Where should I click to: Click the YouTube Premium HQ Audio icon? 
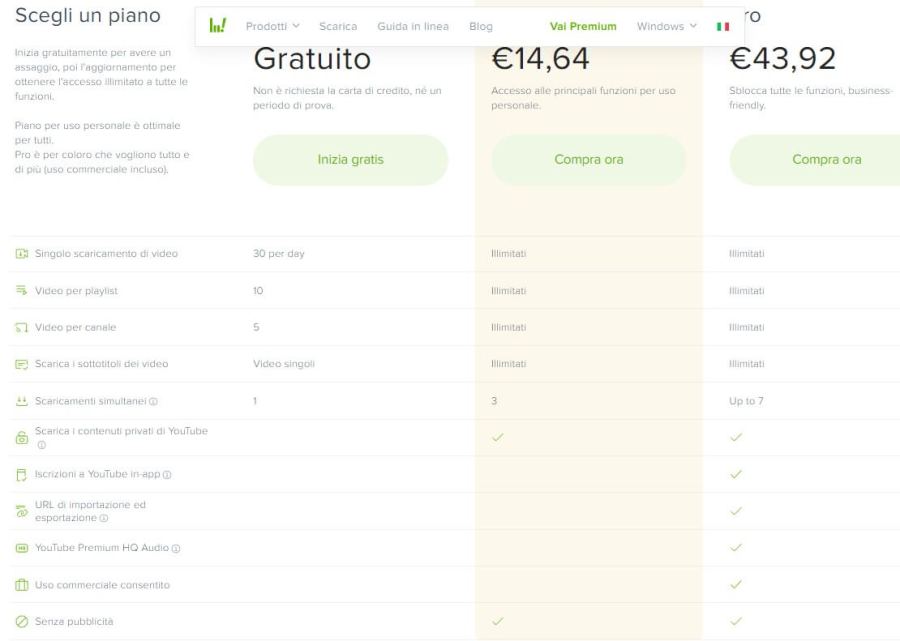coord(22,548)
